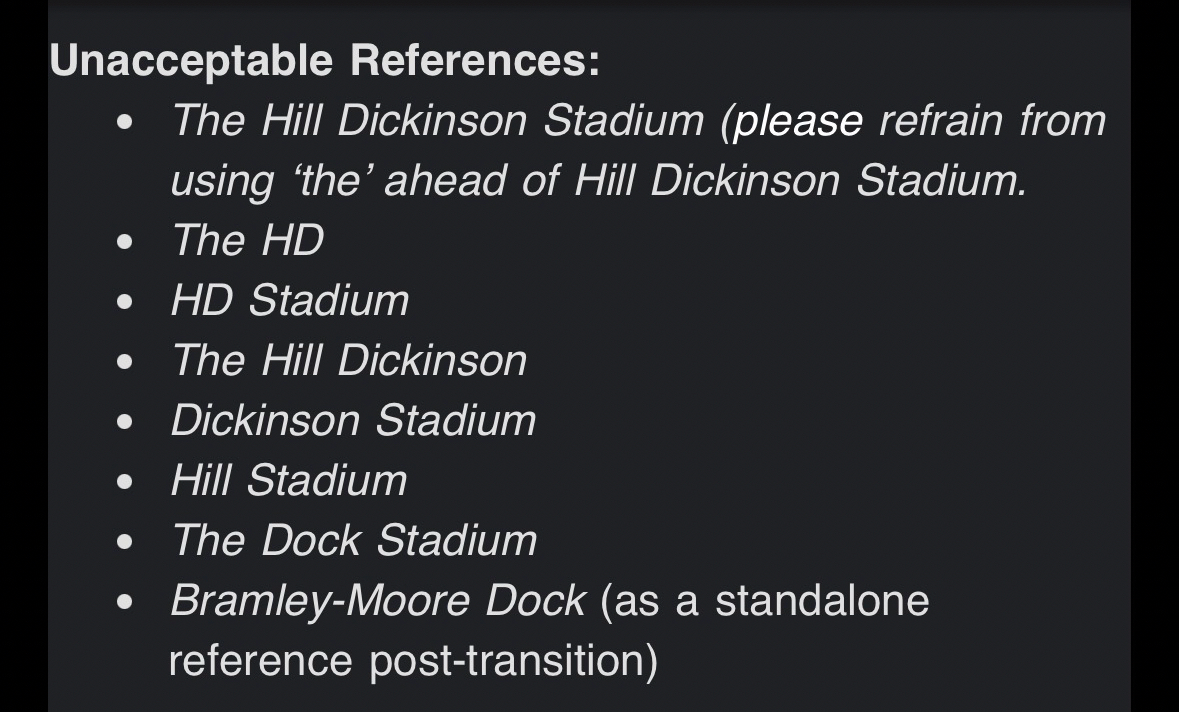This screenshot has height=712, width=1179.
Task: Select the "Hill Stadium" list entry
Action: point(288,481)
